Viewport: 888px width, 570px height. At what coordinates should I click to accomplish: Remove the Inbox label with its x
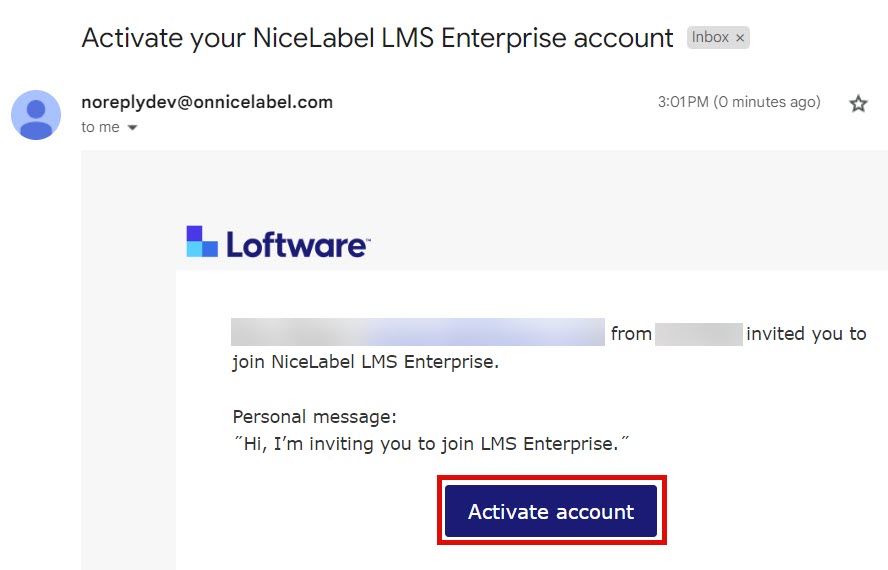pos(740,38)
